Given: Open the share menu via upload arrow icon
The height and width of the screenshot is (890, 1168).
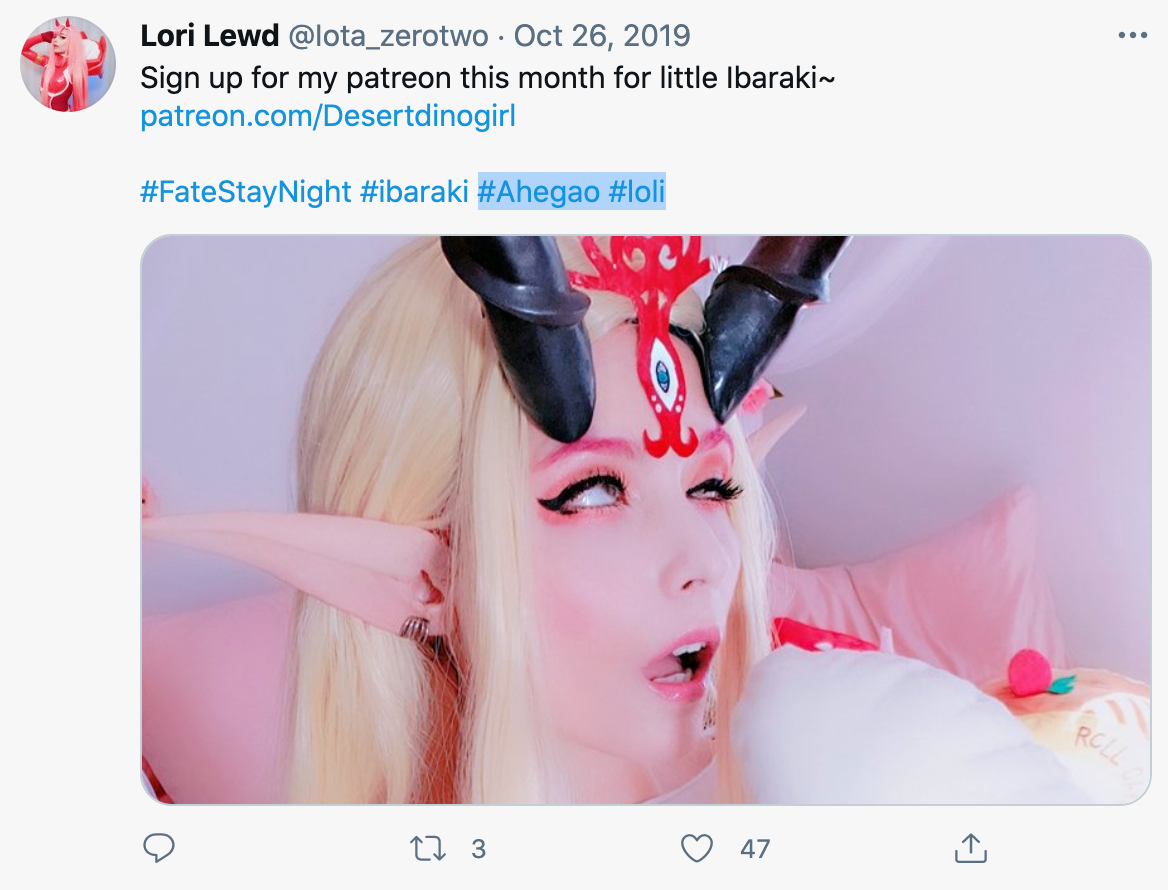Looking at the screenshot, I should (x=970, y=848).
